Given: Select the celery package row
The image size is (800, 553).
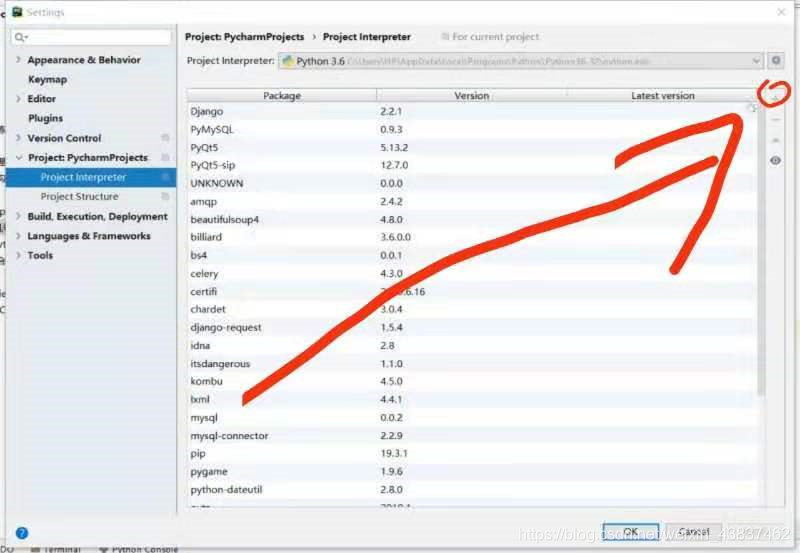Looking at the screenshot, I should click(472, 273).
